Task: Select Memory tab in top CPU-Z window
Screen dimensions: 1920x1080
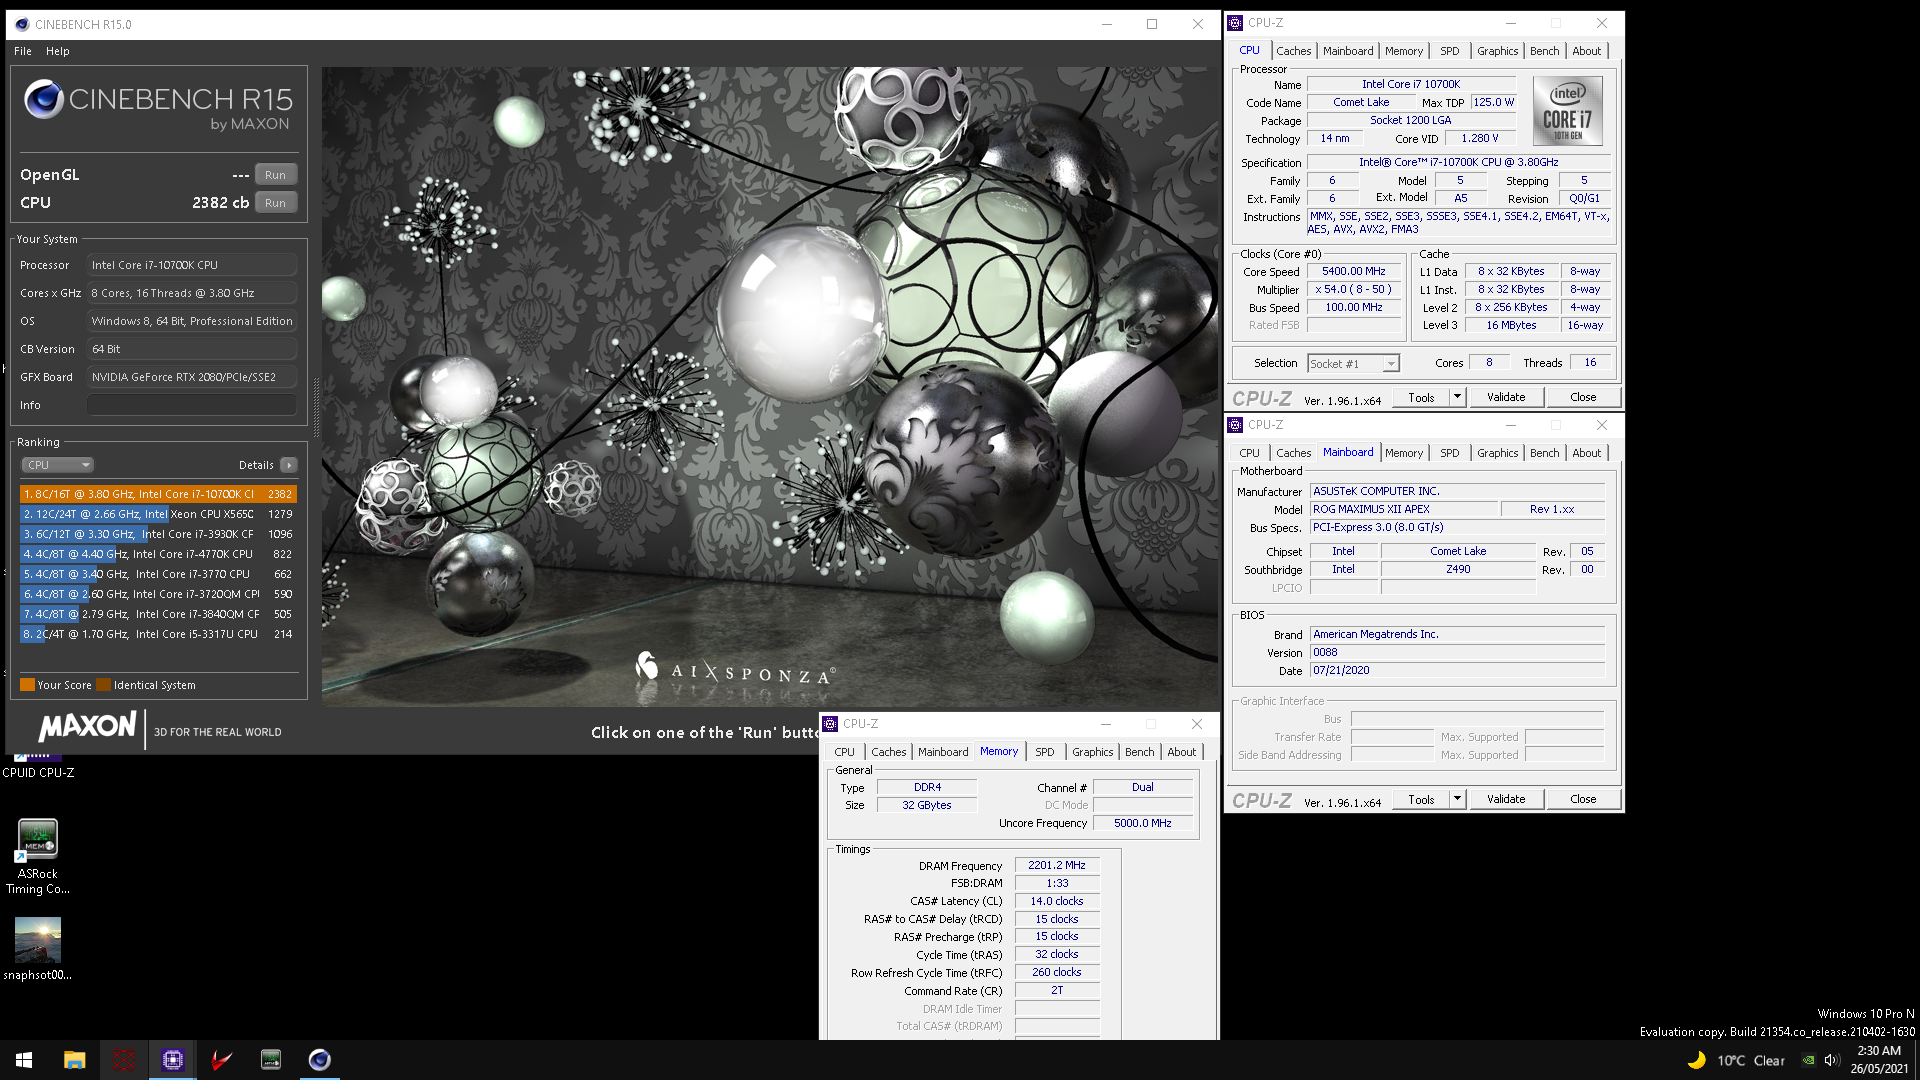Action: [1403, 51]
